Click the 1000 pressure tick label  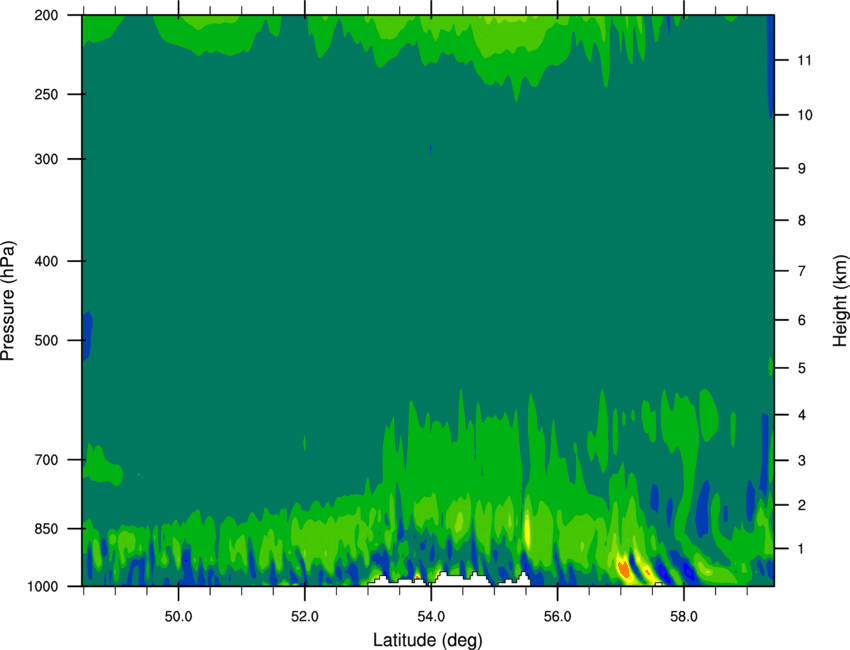(42, 586)
